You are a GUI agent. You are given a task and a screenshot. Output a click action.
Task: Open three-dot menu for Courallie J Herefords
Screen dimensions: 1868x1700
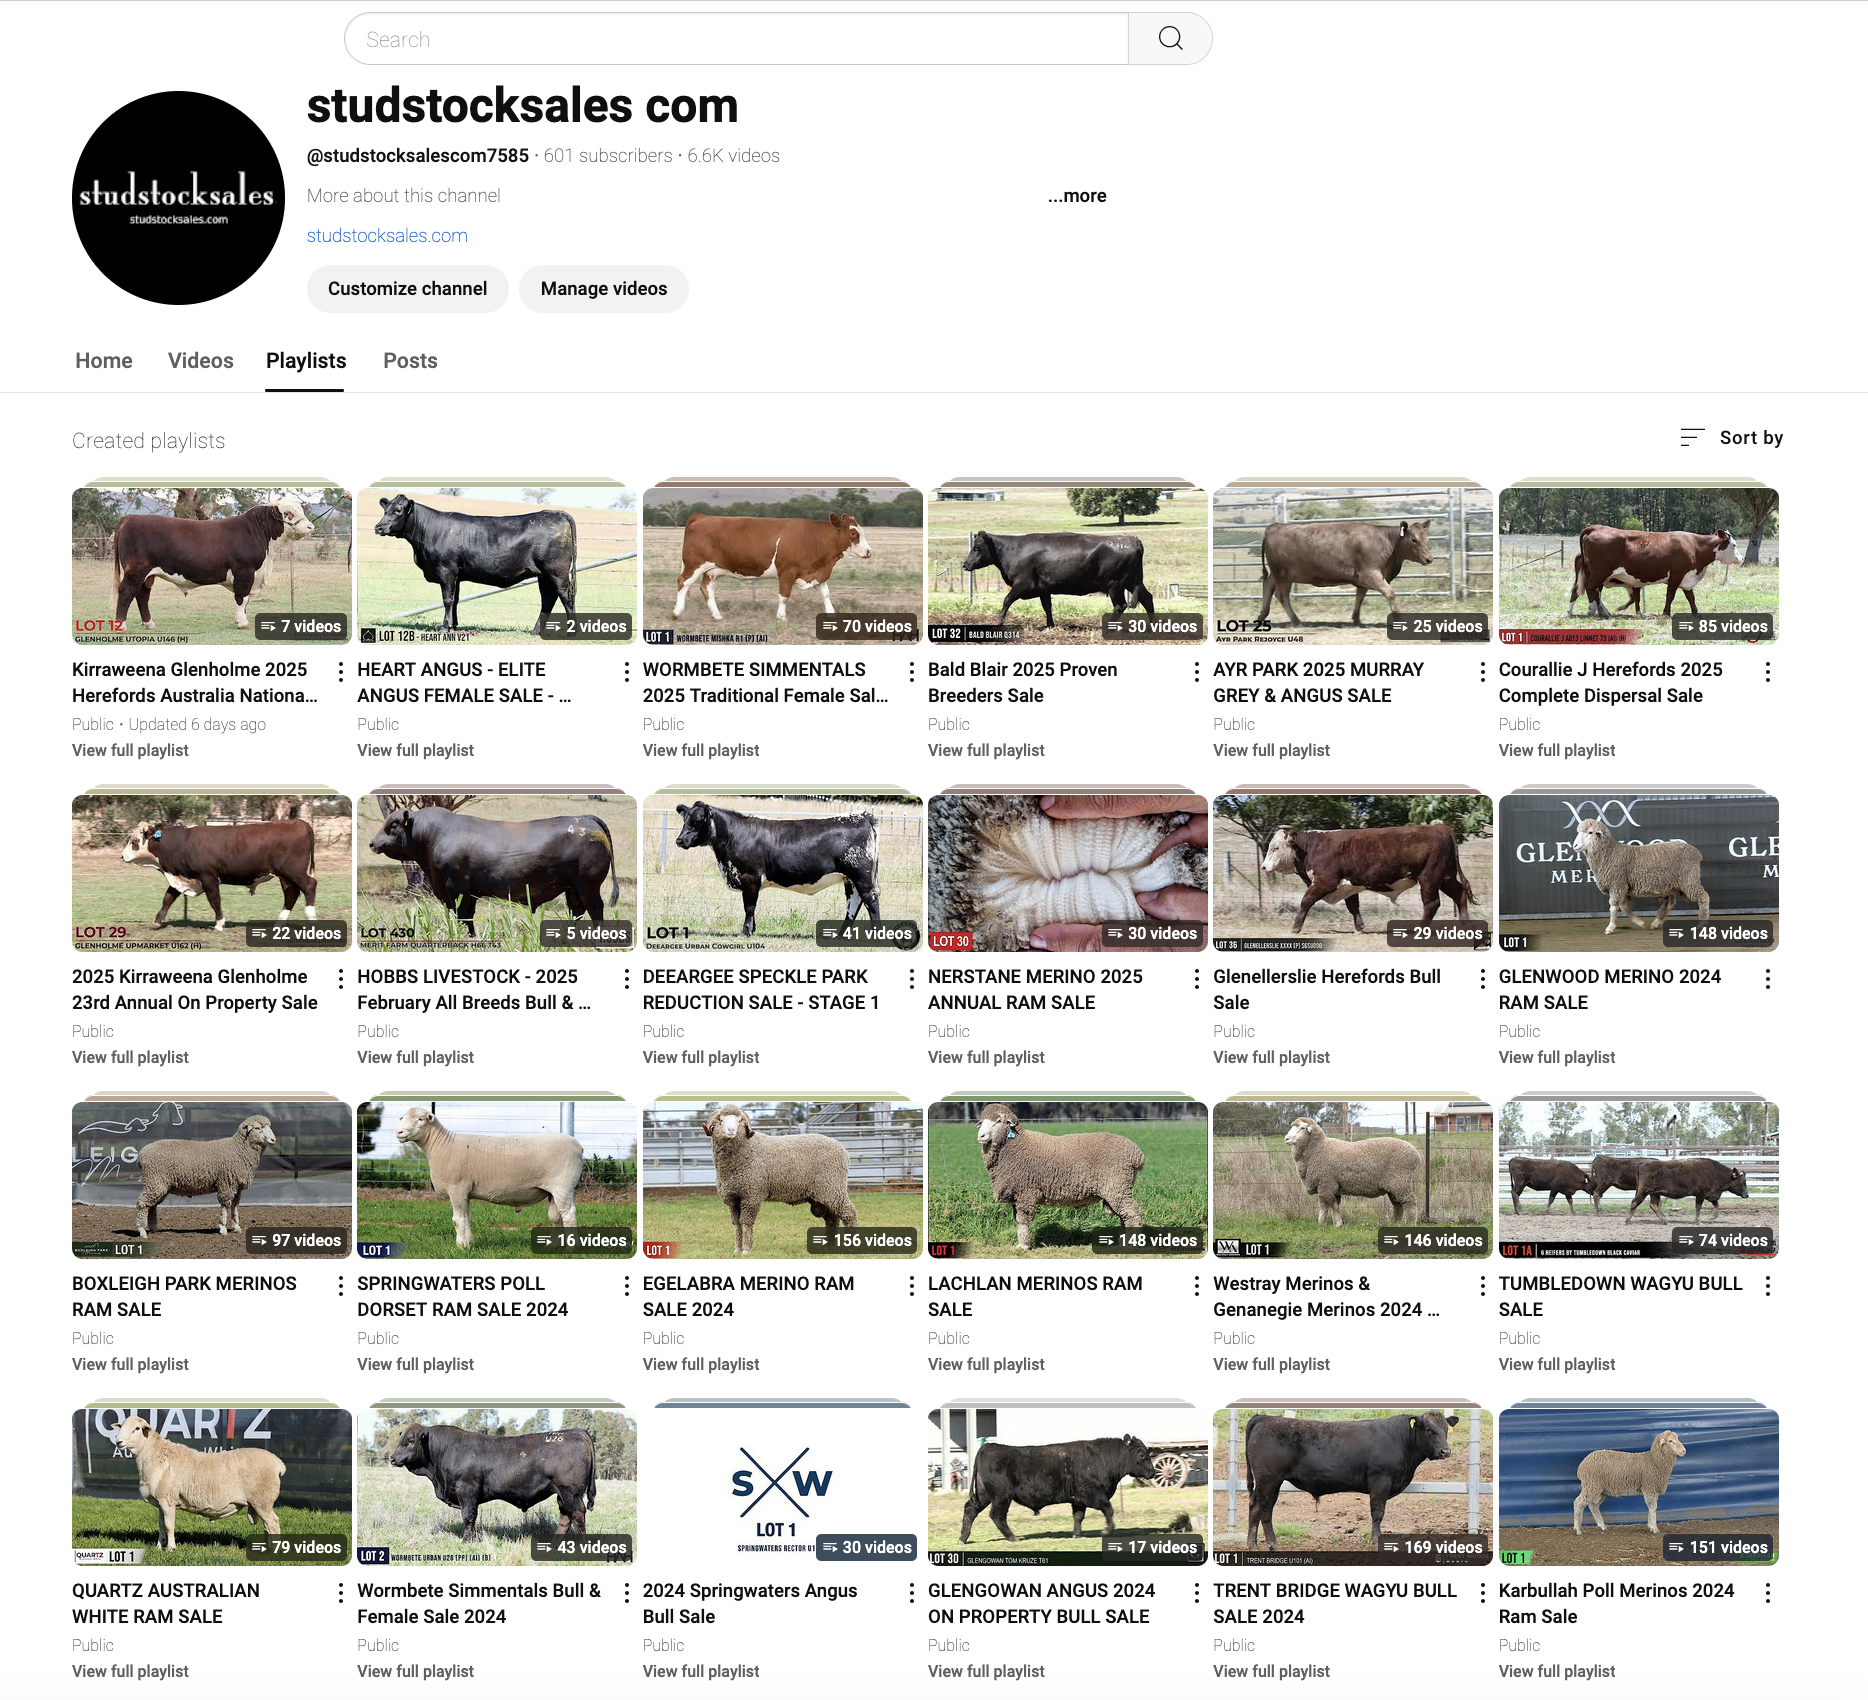[x=1768, y=671]
